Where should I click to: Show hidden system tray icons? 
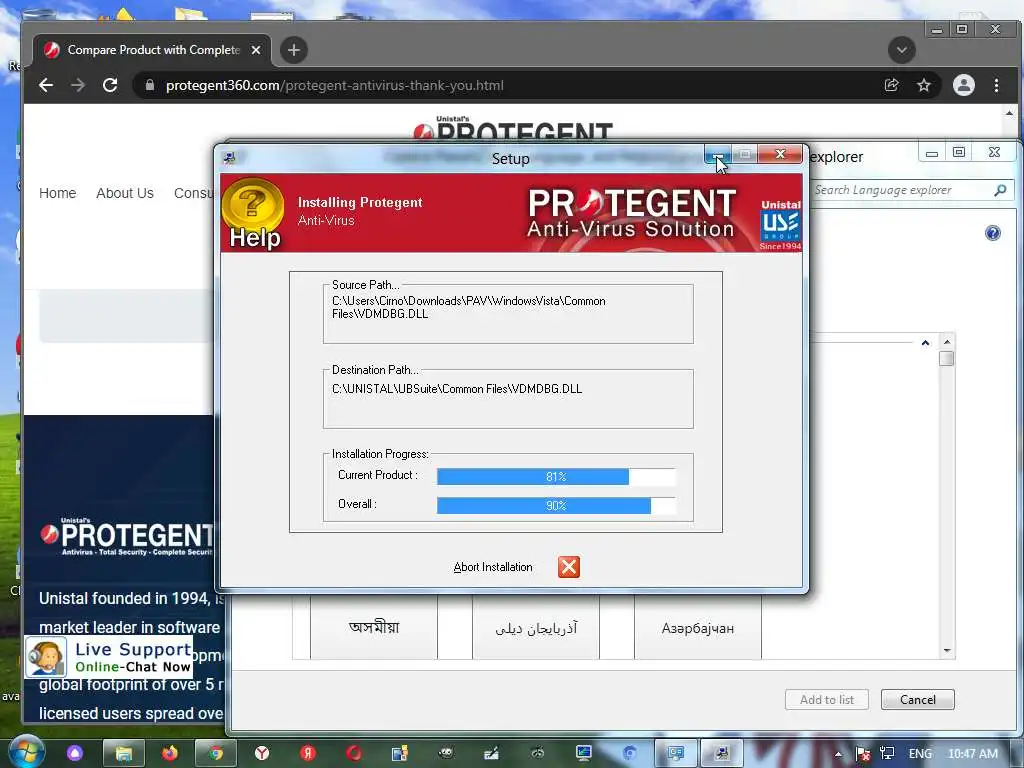(x=838, y=754)
